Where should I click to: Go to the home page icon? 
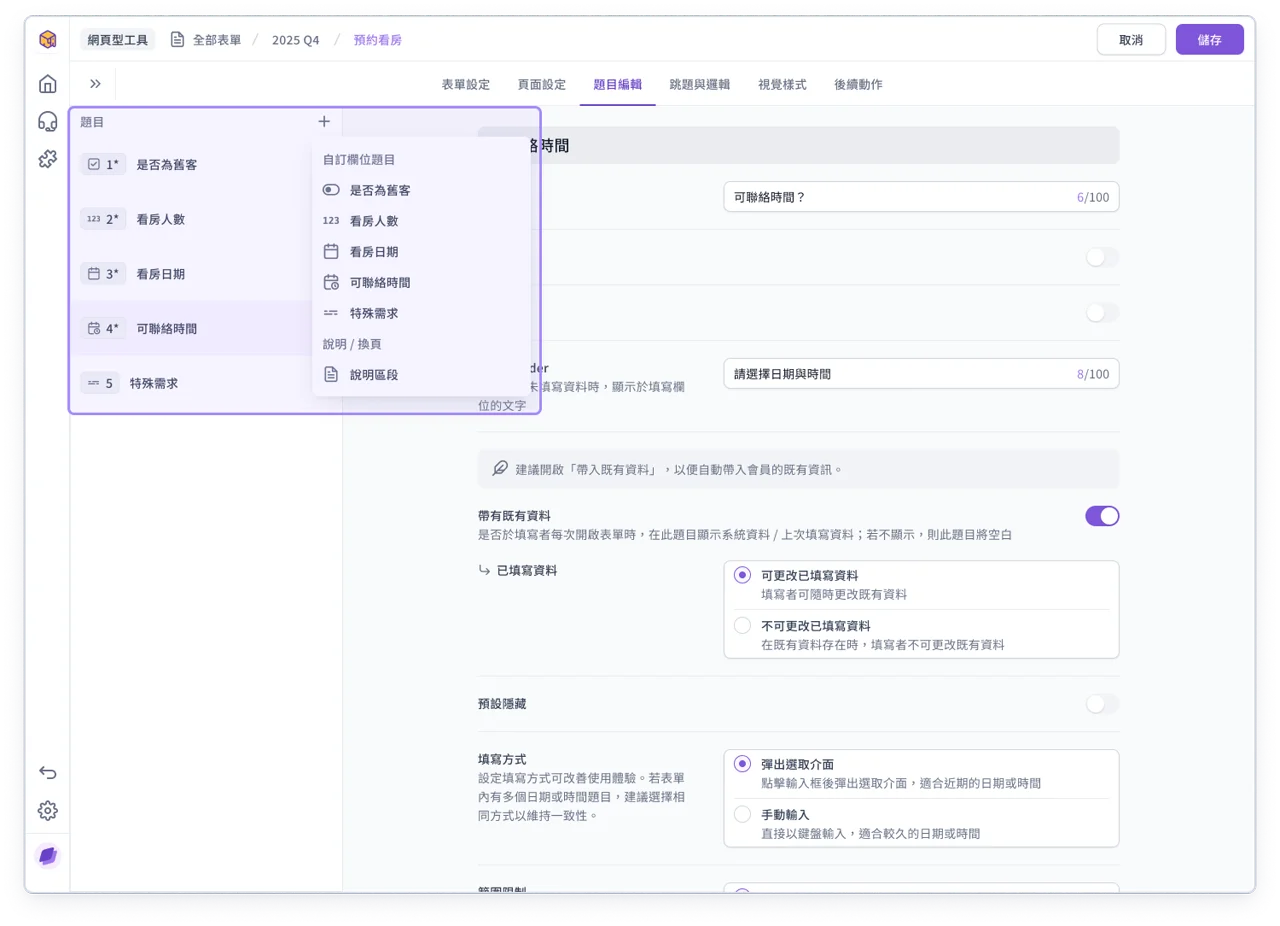point(47,84)
